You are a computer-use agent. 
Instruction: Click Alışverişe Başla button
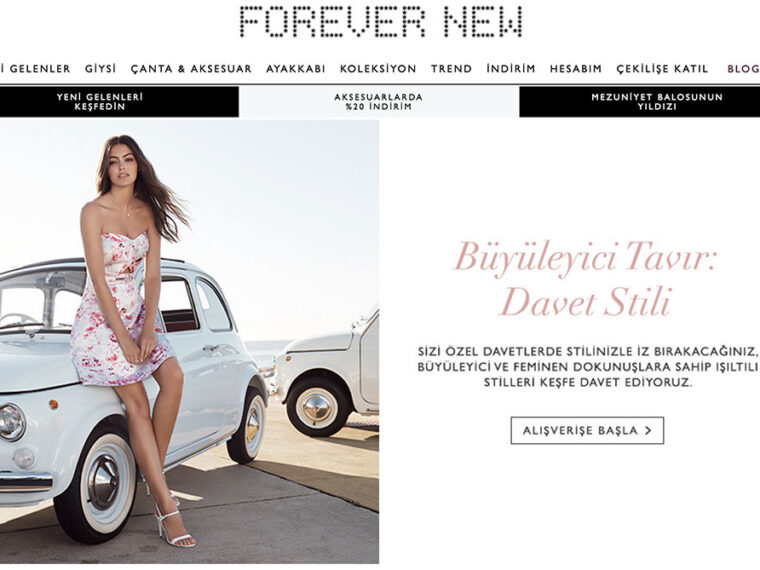587,430
